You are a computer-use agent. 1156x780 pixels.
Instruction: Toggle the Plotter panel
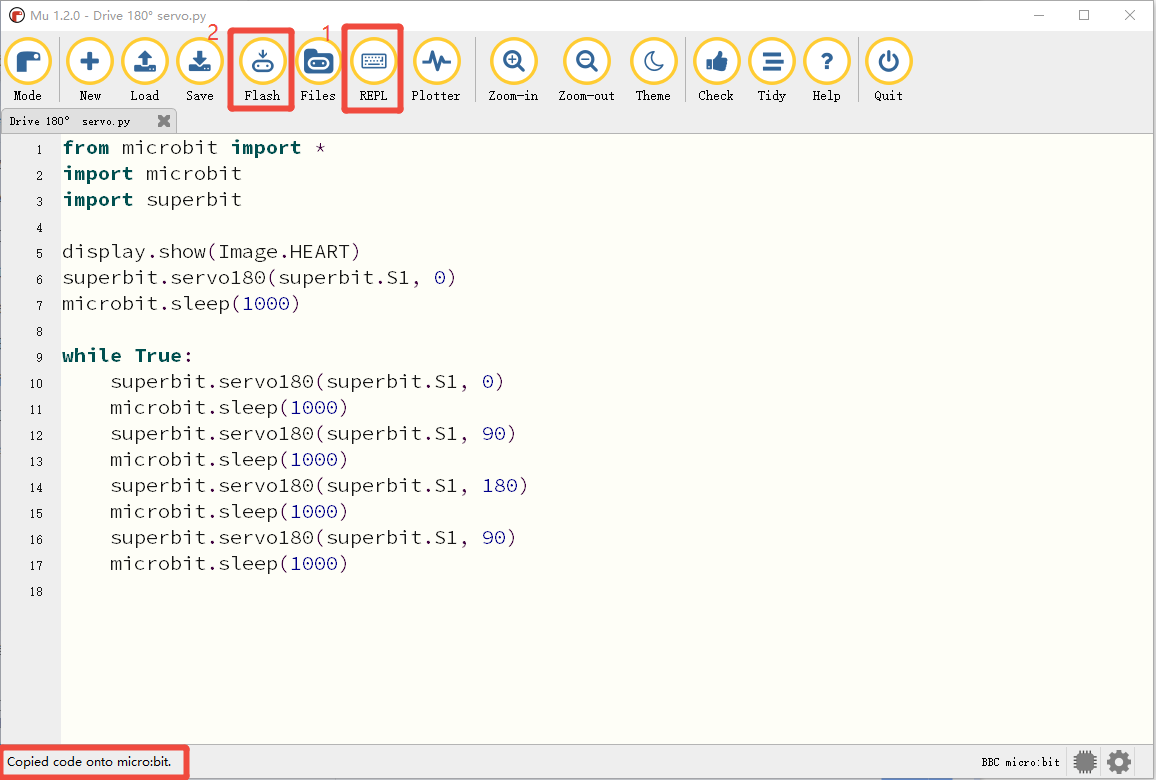point(436,71)
